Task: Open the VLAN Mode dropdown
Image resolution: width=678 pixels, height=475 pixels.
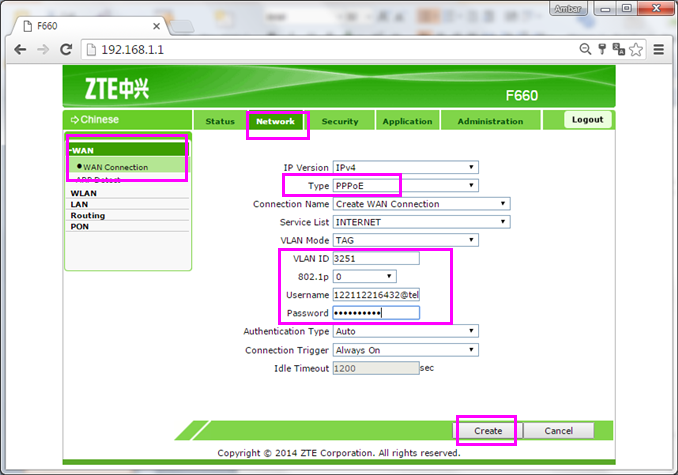Action: coord(406,240)
